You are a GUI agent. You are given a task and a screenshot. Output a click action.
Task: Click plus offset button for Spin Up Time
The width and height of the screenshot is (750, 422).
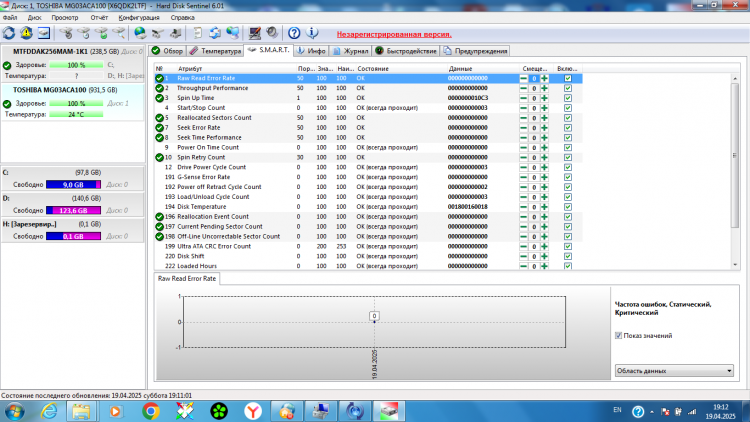click(544, 98)
